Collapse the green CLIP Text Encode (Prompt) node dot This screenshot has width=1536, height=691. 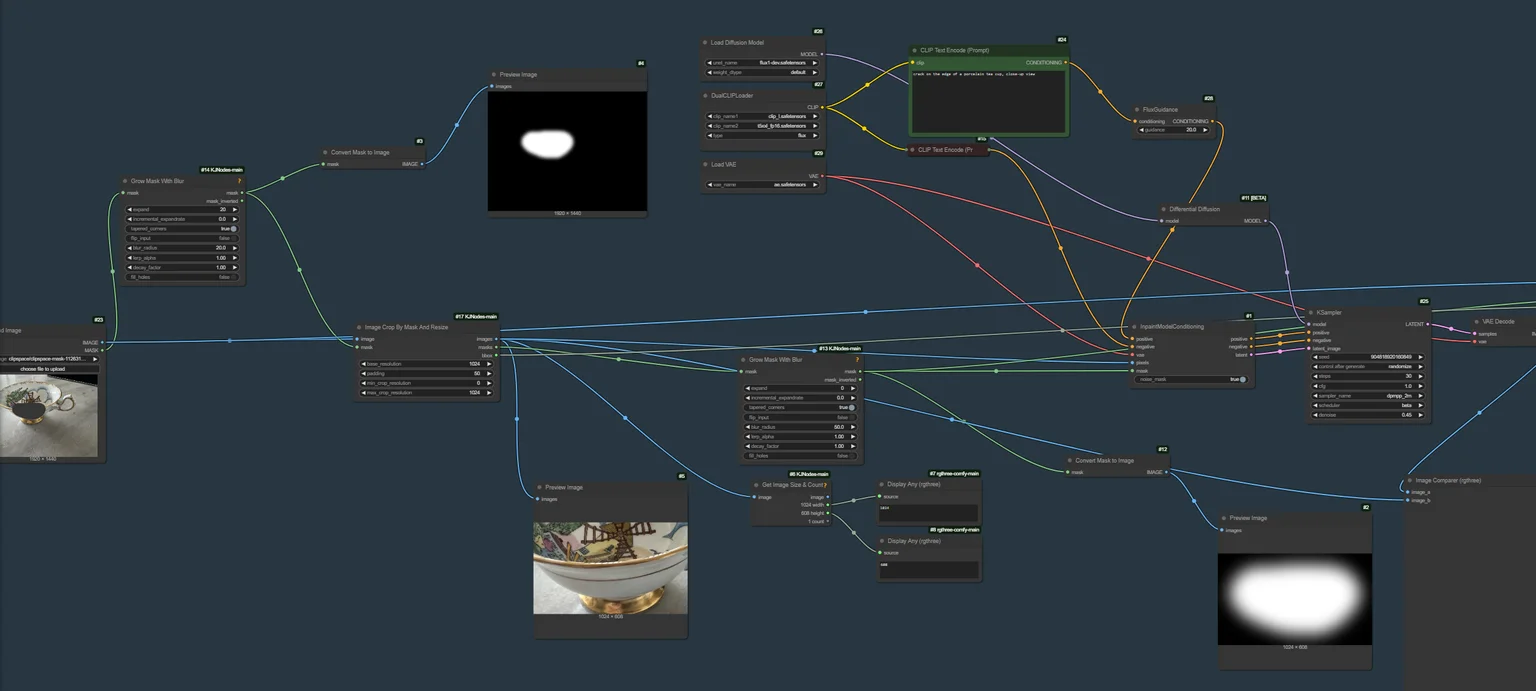pyautogui.click(x=914, y=50)
